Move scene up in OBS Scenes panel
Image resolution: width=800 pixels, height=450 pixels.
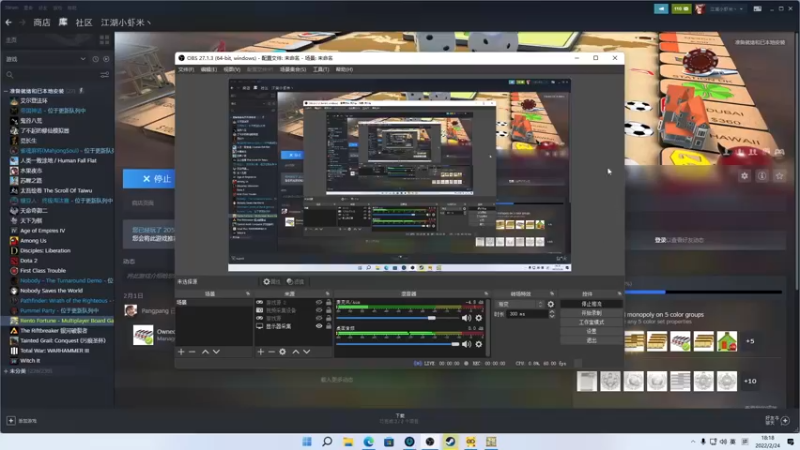[205, 352]
